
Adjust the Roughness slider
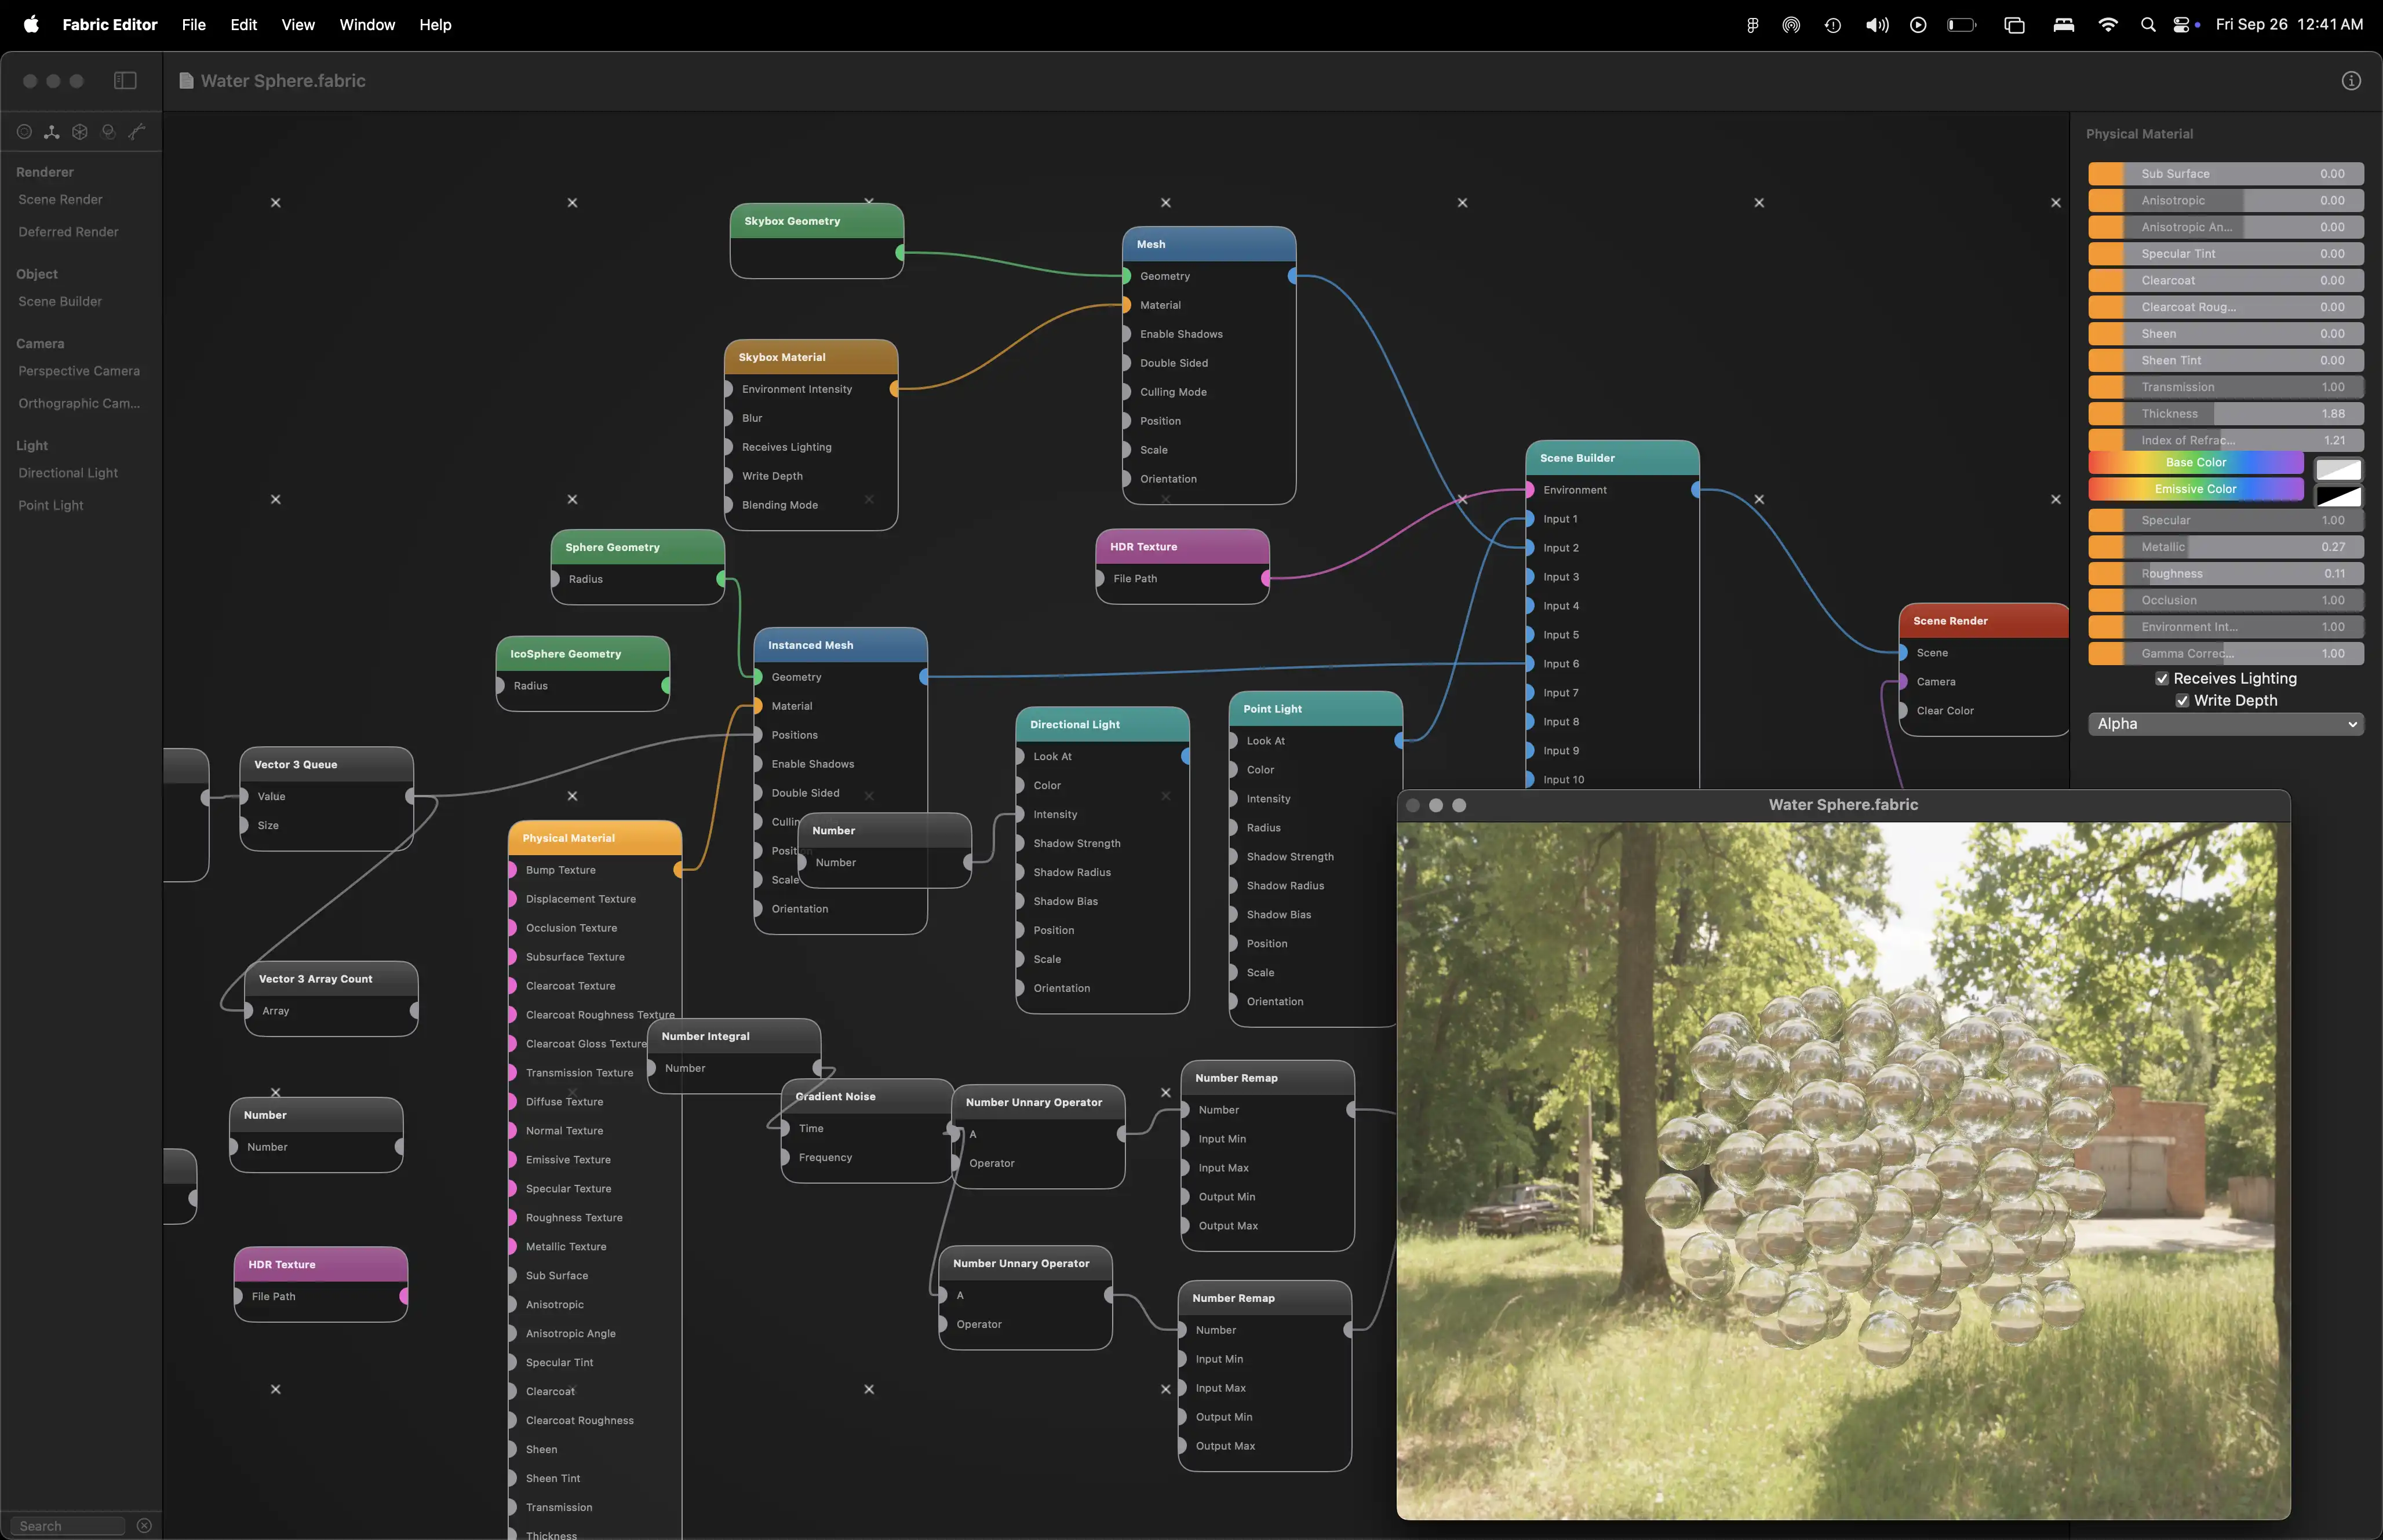click(x=2225, y=574)
